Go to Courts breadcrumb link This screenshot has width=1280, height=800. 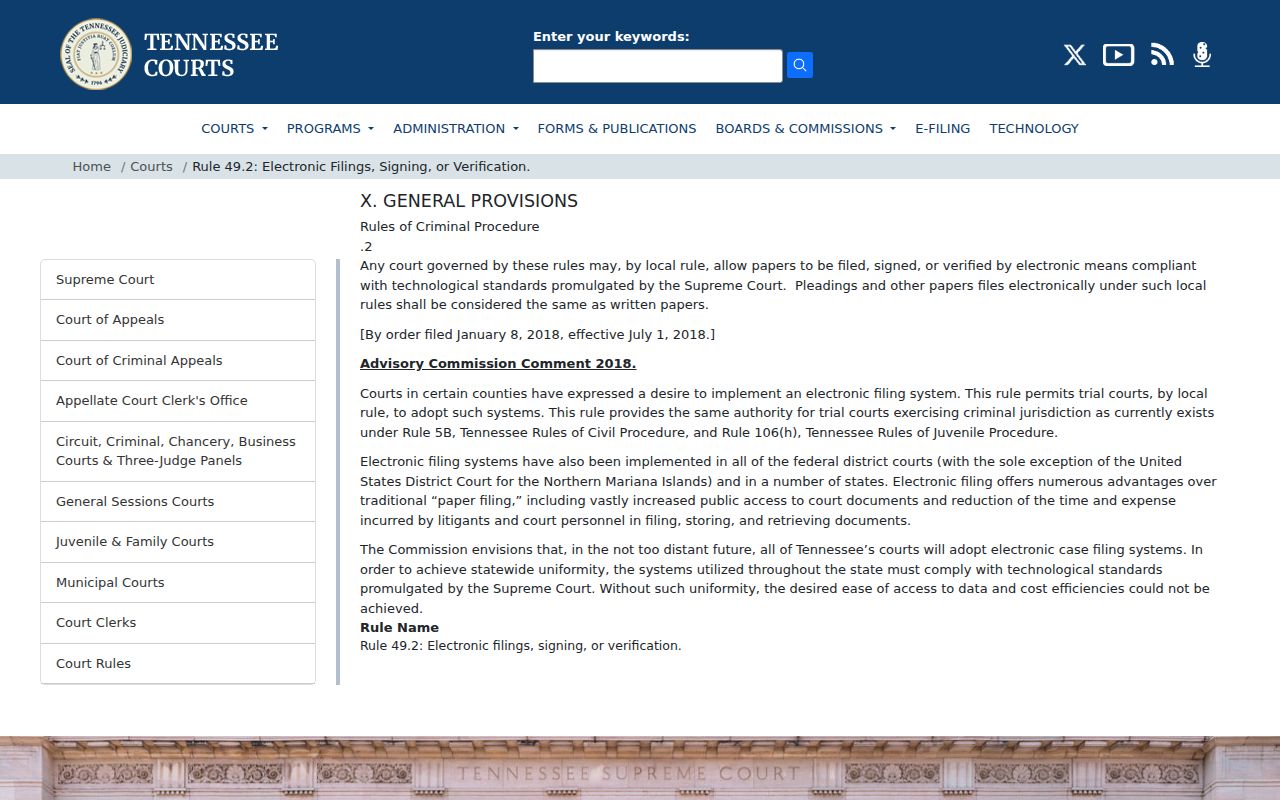point(151,166)
